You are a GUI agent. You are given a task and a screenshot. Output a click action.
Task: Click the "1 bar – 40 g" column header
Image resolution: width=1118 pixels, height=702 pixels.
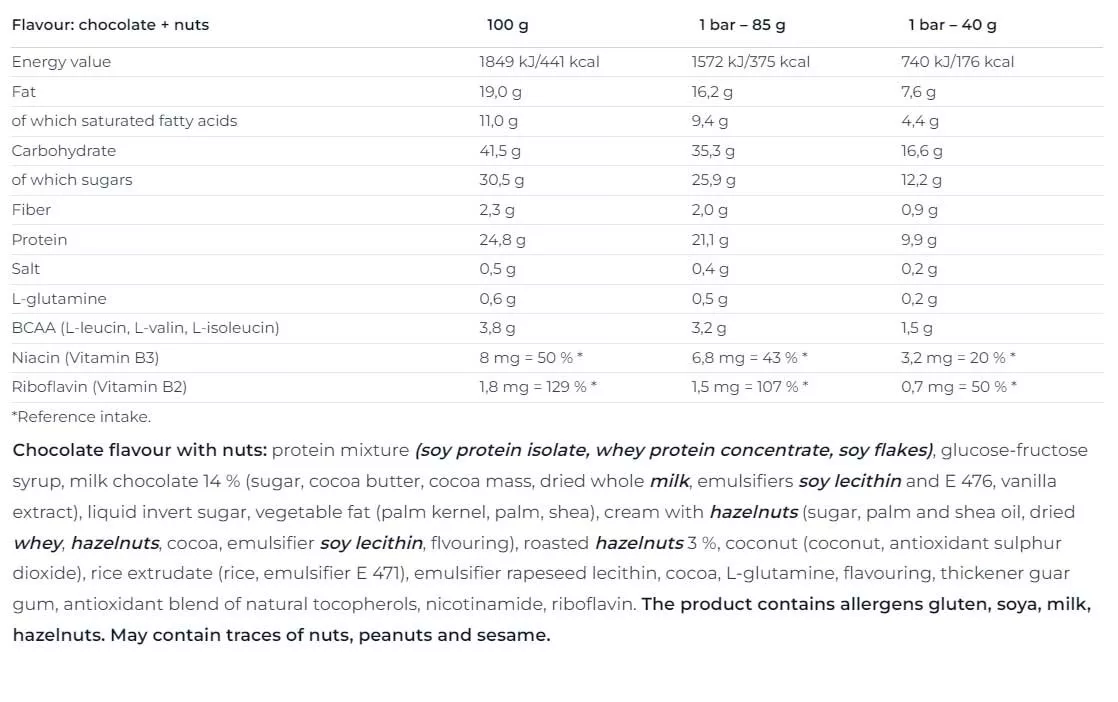(952, 25)
